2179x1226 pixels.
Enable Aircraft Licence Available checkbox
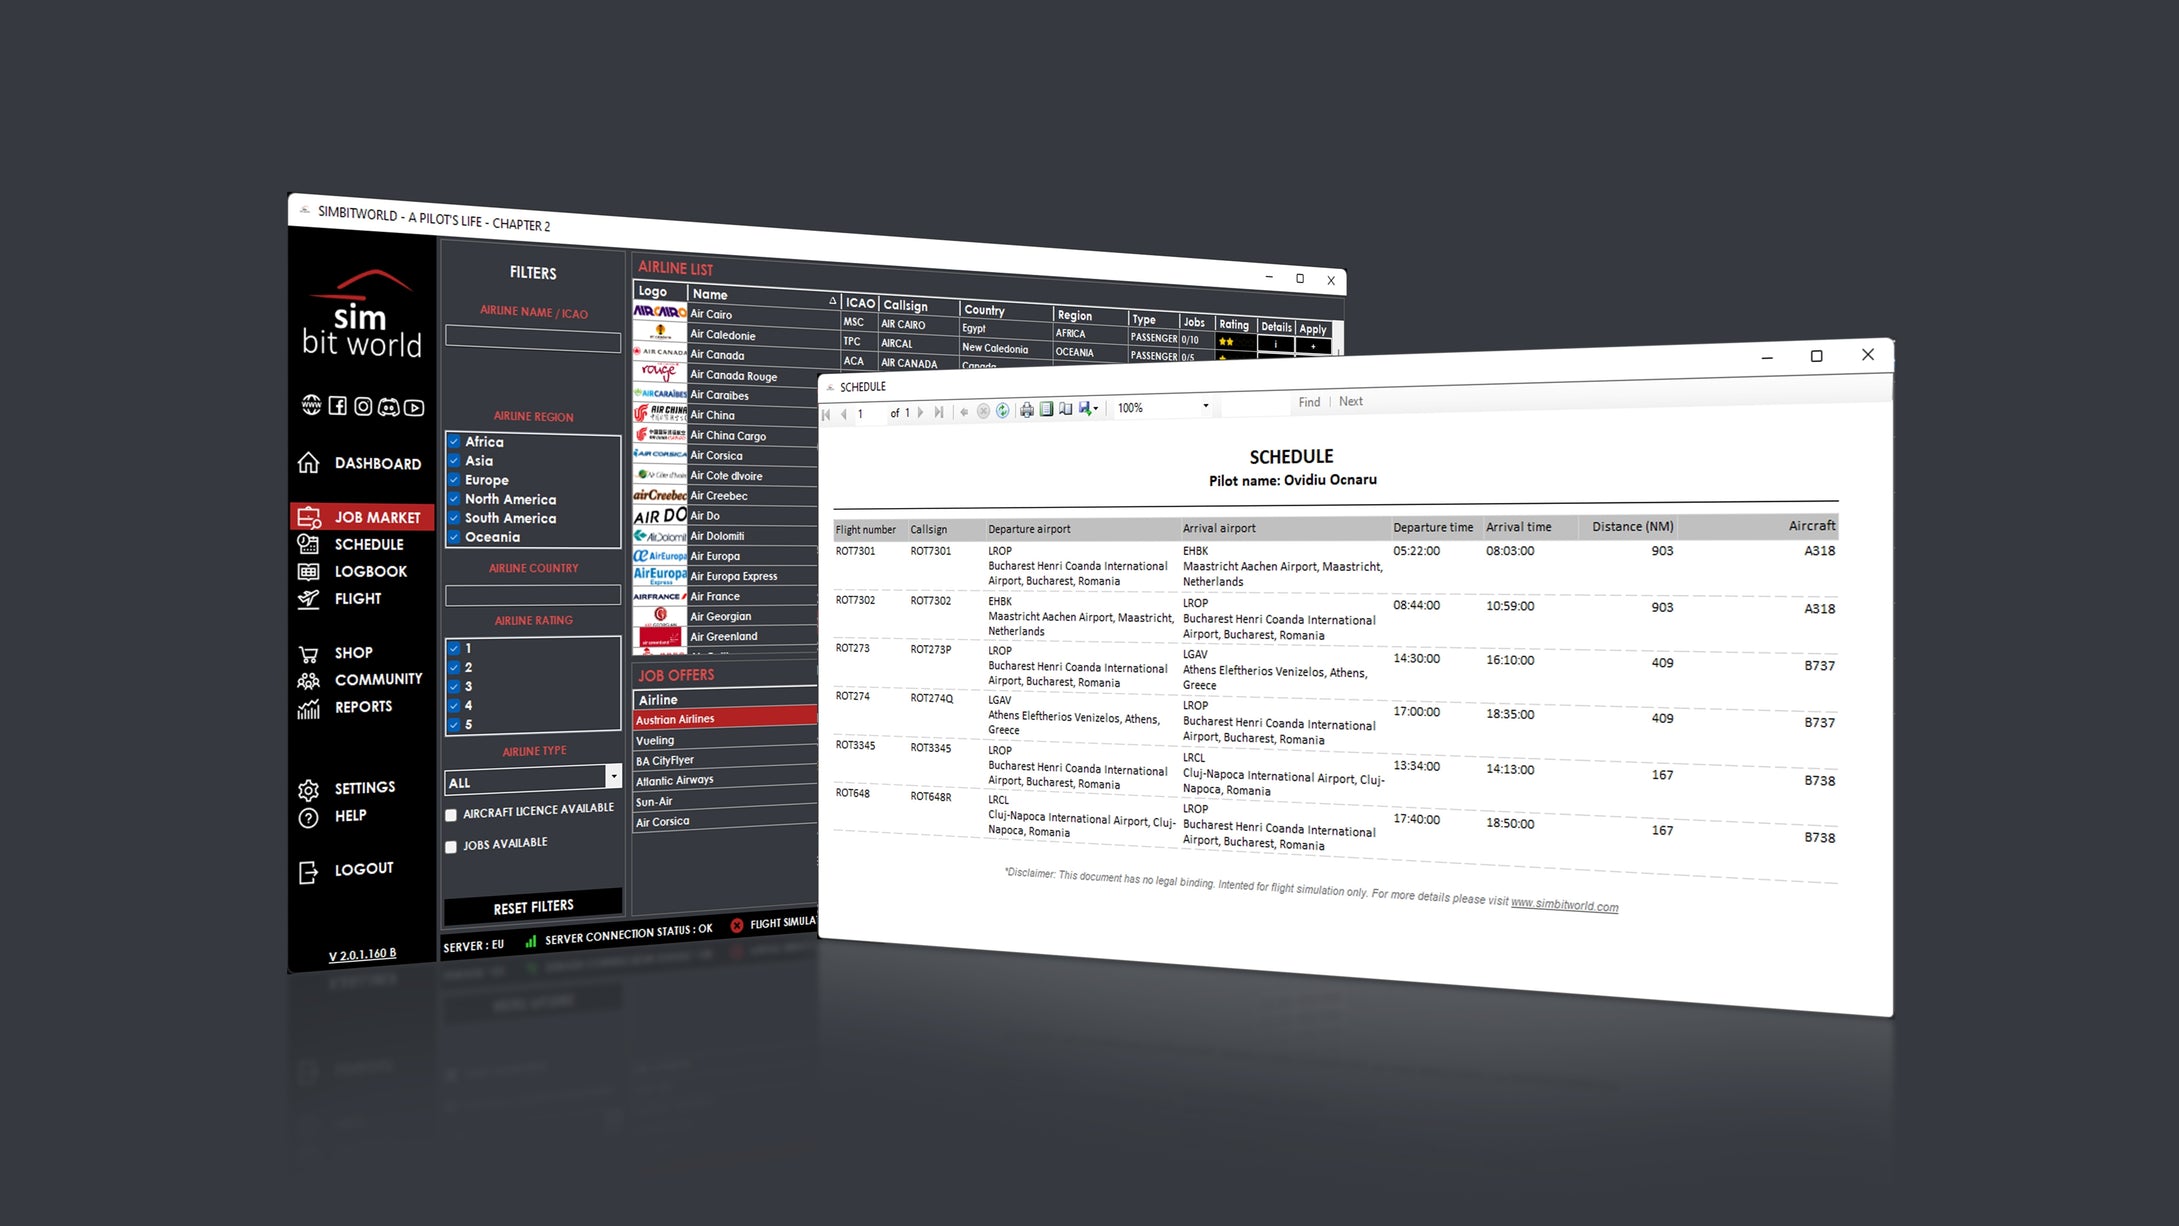coord(451,815)
